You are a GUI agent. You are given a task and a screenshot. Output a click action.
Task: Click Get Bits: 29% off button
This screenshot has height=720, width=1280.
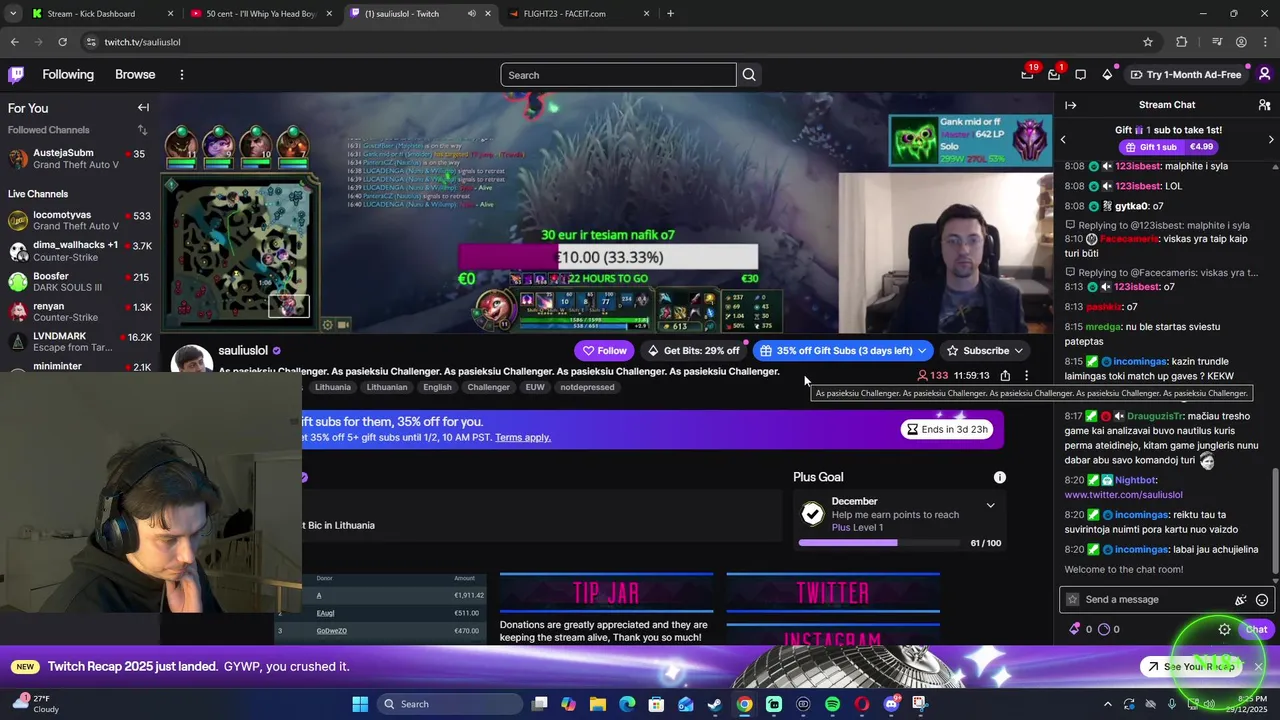(692, 351)
